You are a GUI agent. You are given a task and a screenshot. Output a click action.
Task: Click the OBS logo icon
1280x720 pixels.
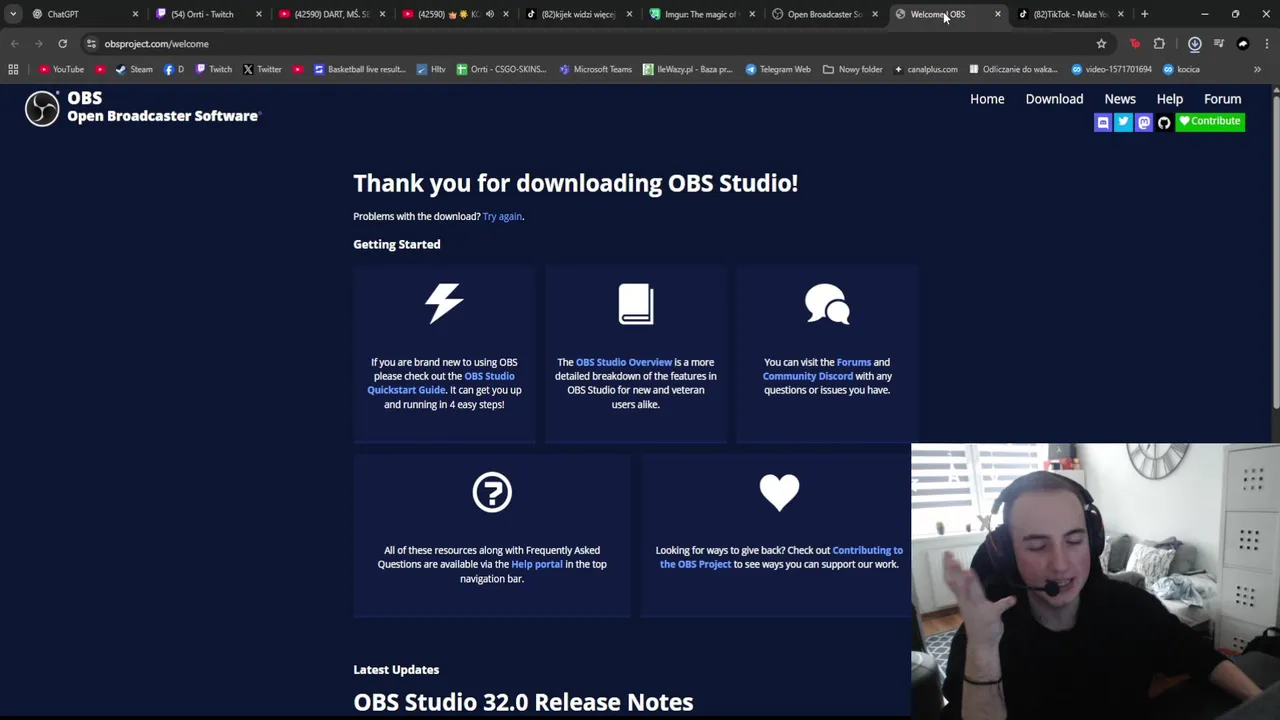(42, 108)
